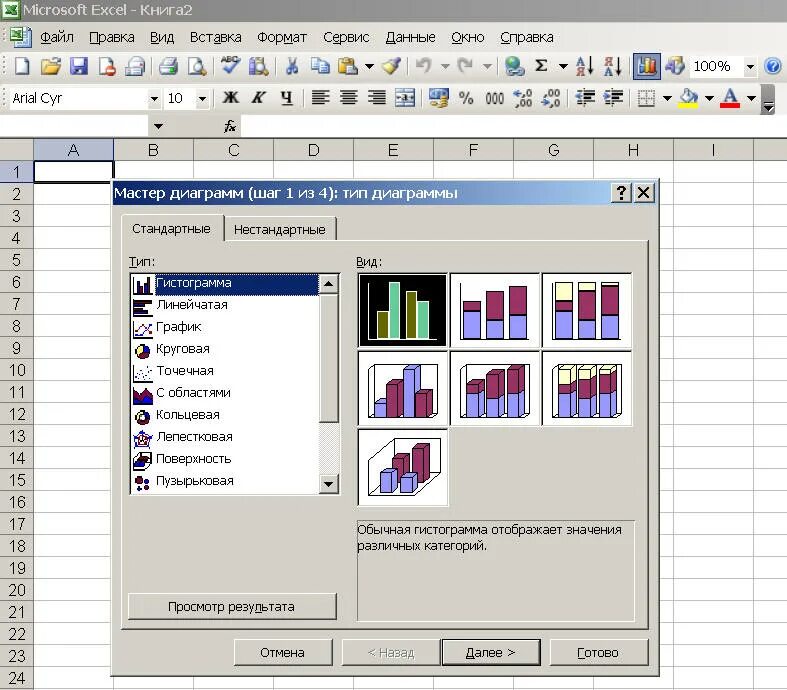Screen dimensions: 787x690
Task: Choose the stacked histogram thumbnail
Action: pyautogui.click(x=494, y=310)
